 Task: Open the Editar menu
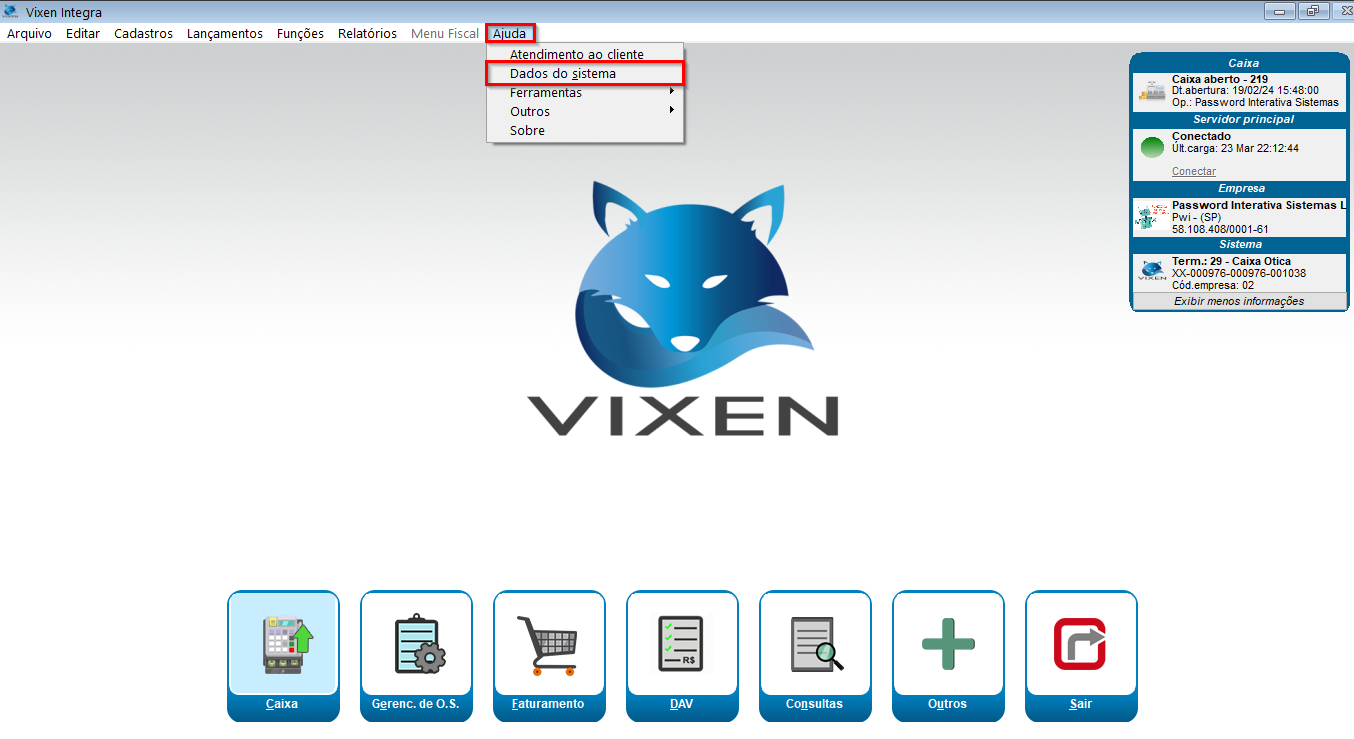click(83, 33)
